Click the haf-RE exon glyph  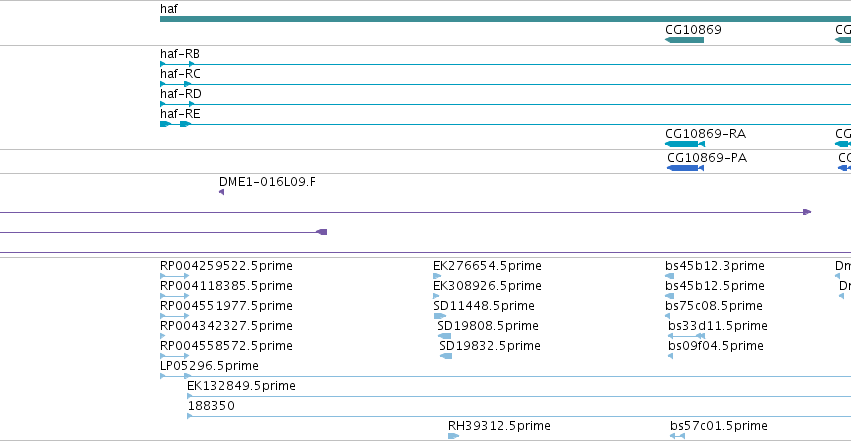(x=176, y=124)
